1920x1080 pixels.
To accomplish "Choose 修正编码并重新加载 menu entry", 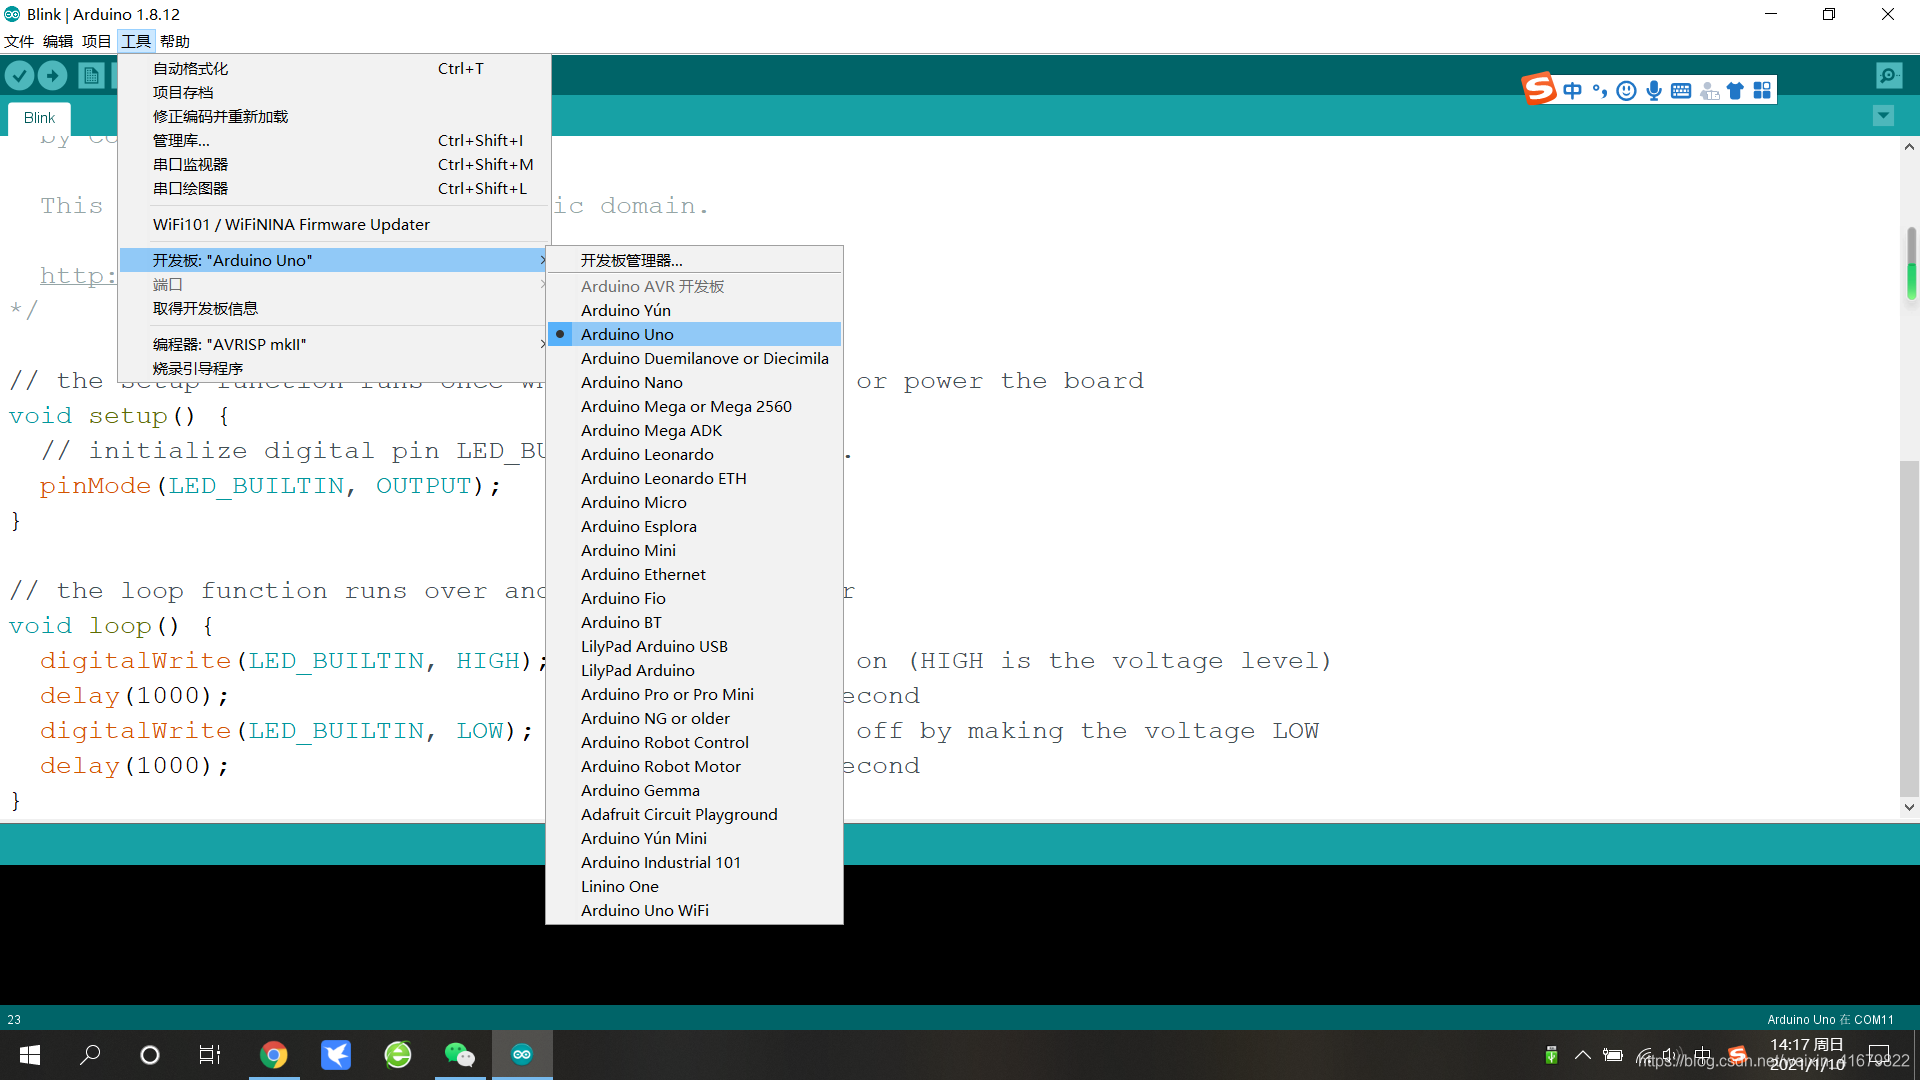I will point(335,116).
